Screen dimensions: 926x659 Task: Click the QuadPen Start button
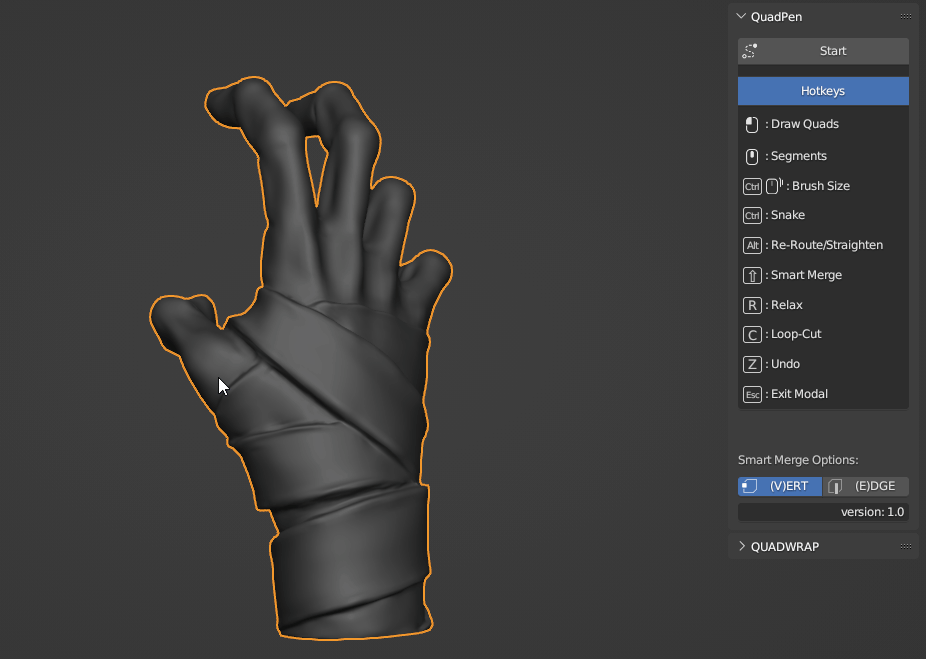tap(823, 51)
